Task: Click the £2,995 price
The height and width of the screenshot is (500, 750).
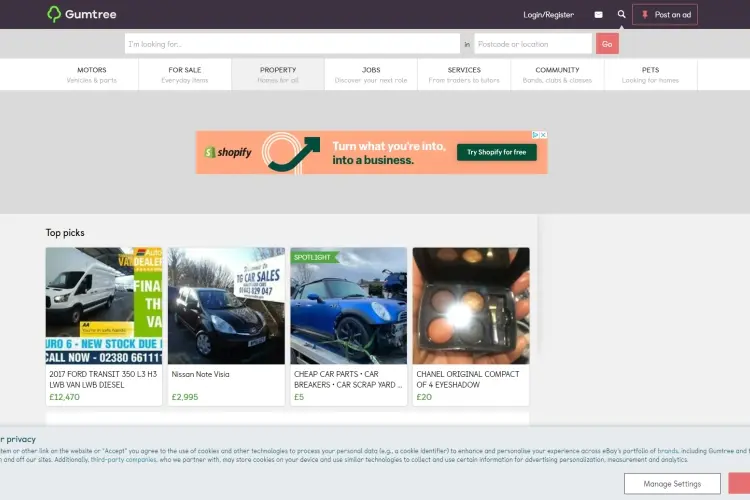Action: click(185, 397)
